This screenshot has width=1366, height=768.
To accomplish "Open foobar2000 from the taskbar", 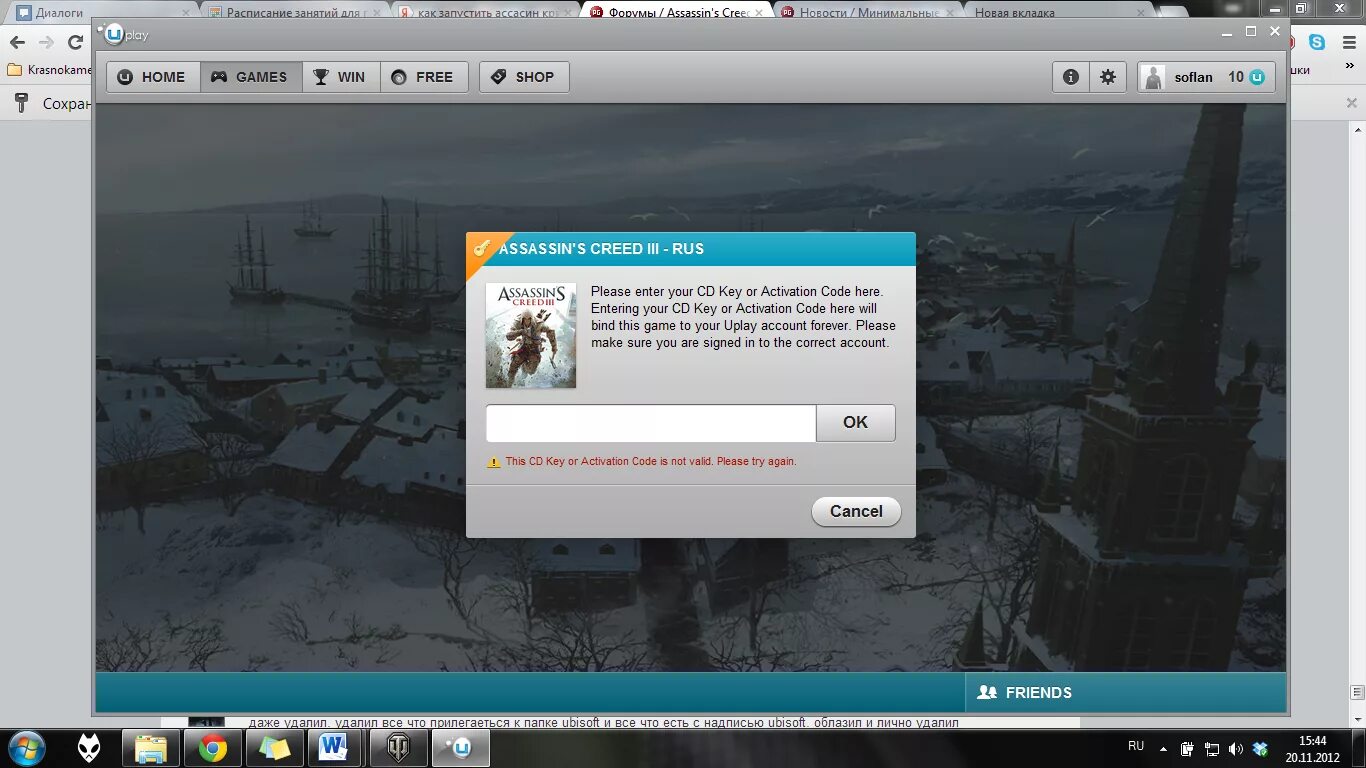I will [x=89, y=748].
